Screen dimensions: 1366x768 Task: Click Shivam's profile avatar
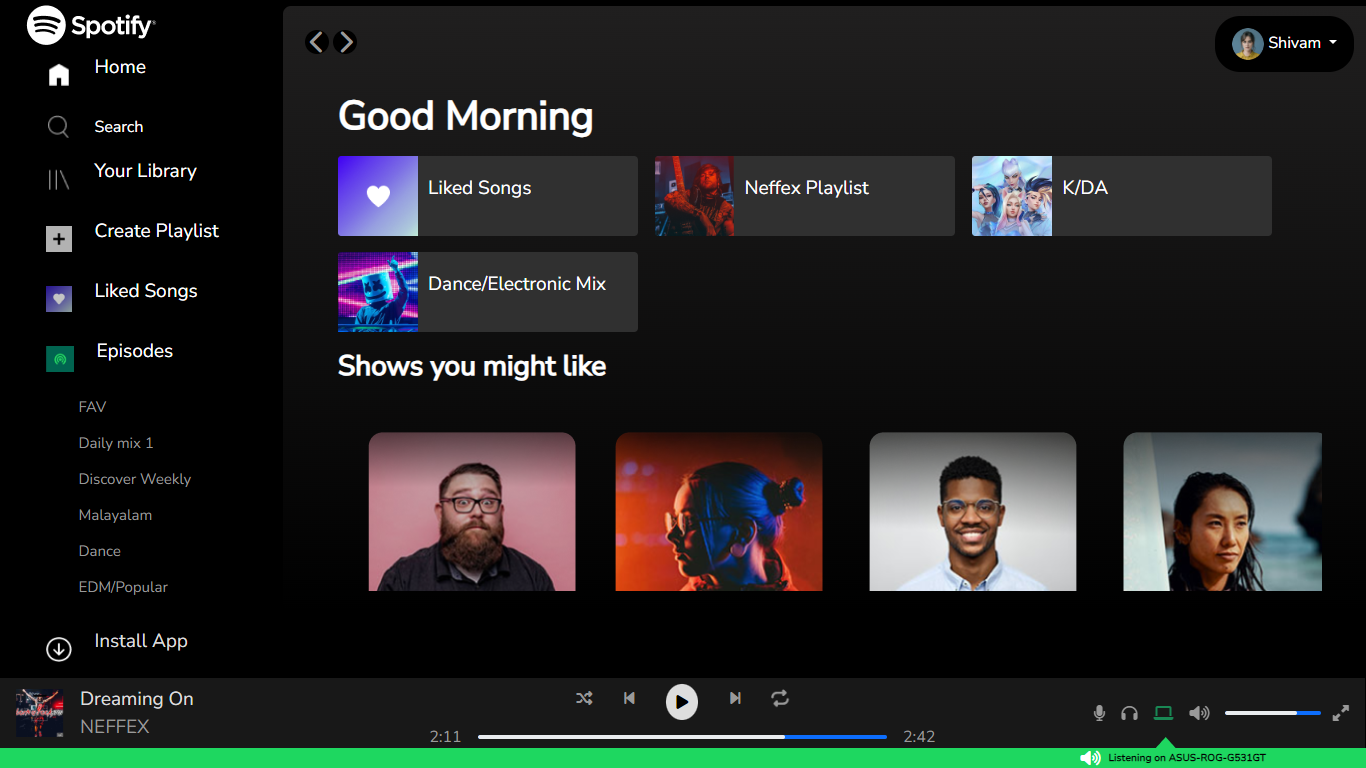(1247, 43)
